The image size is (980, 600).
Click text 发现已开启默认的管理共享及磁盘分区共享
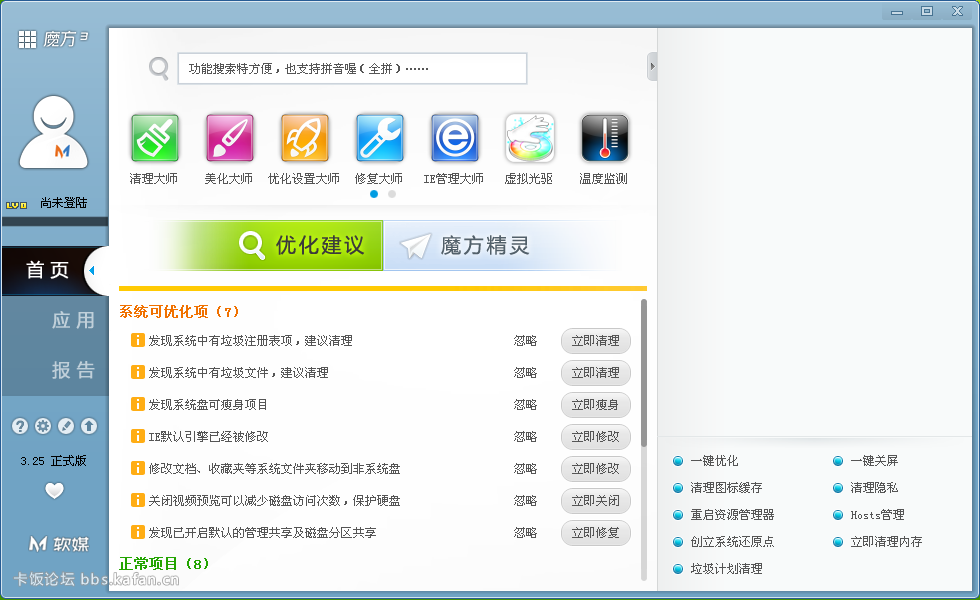[262, 532]
